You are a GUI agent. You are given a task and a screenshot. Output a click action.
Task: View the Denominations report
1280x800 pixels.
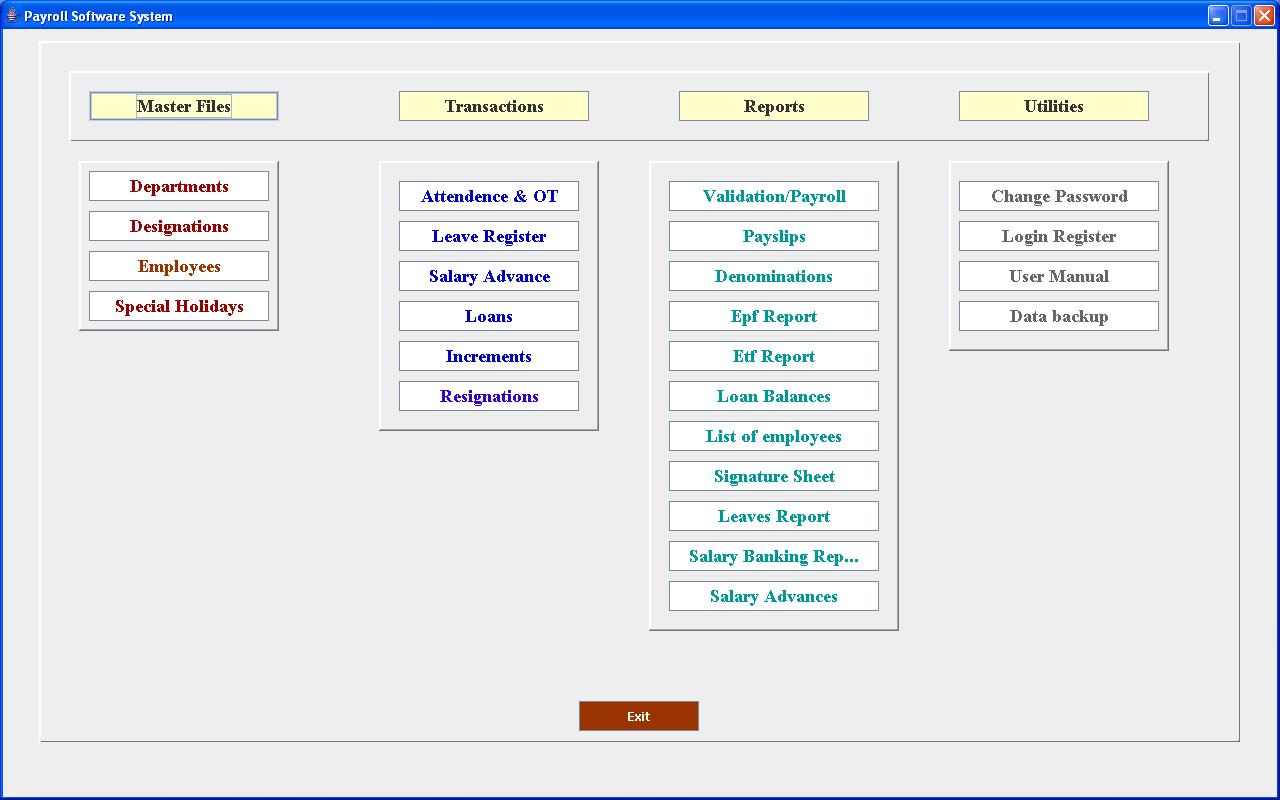coord(773,276)
